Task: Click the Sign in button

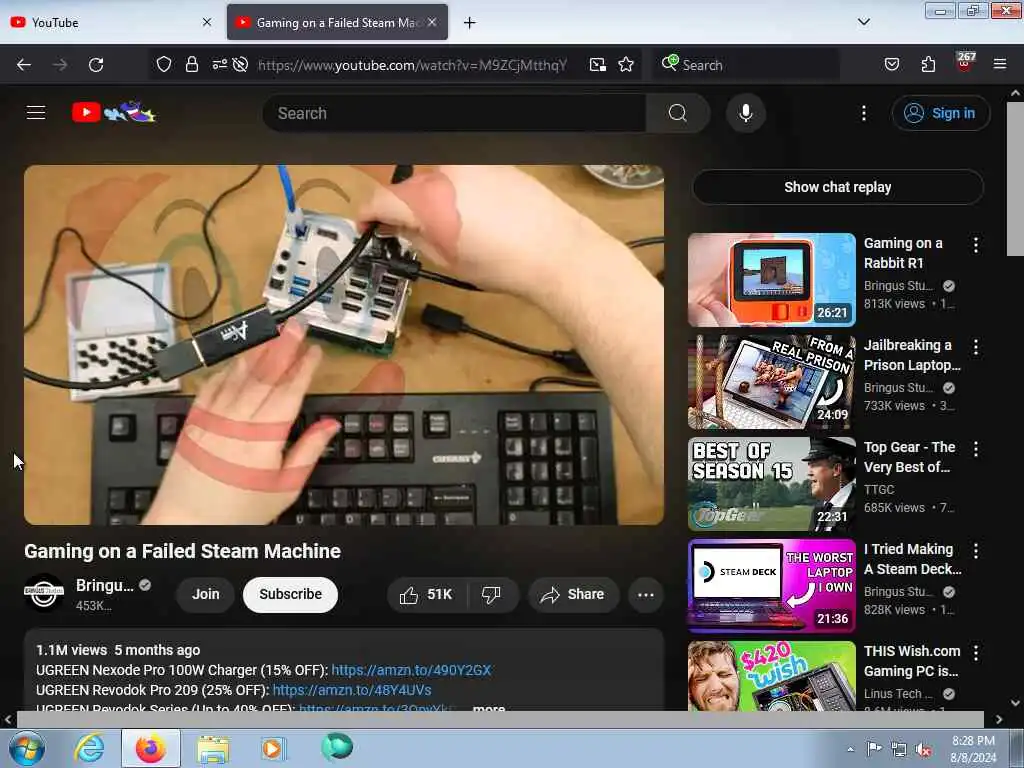Action: (940, 113)
